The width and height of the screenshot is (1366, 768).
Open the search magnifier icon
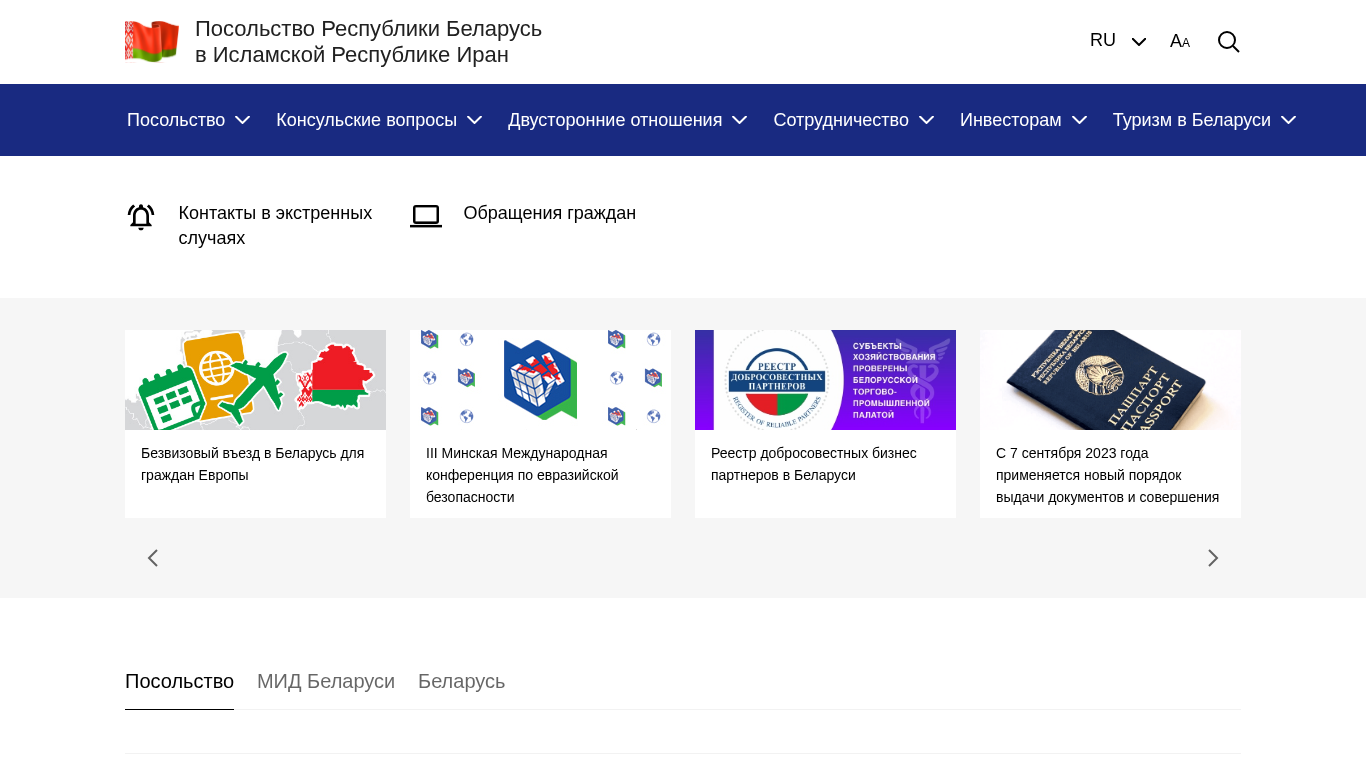[1228, 42]
